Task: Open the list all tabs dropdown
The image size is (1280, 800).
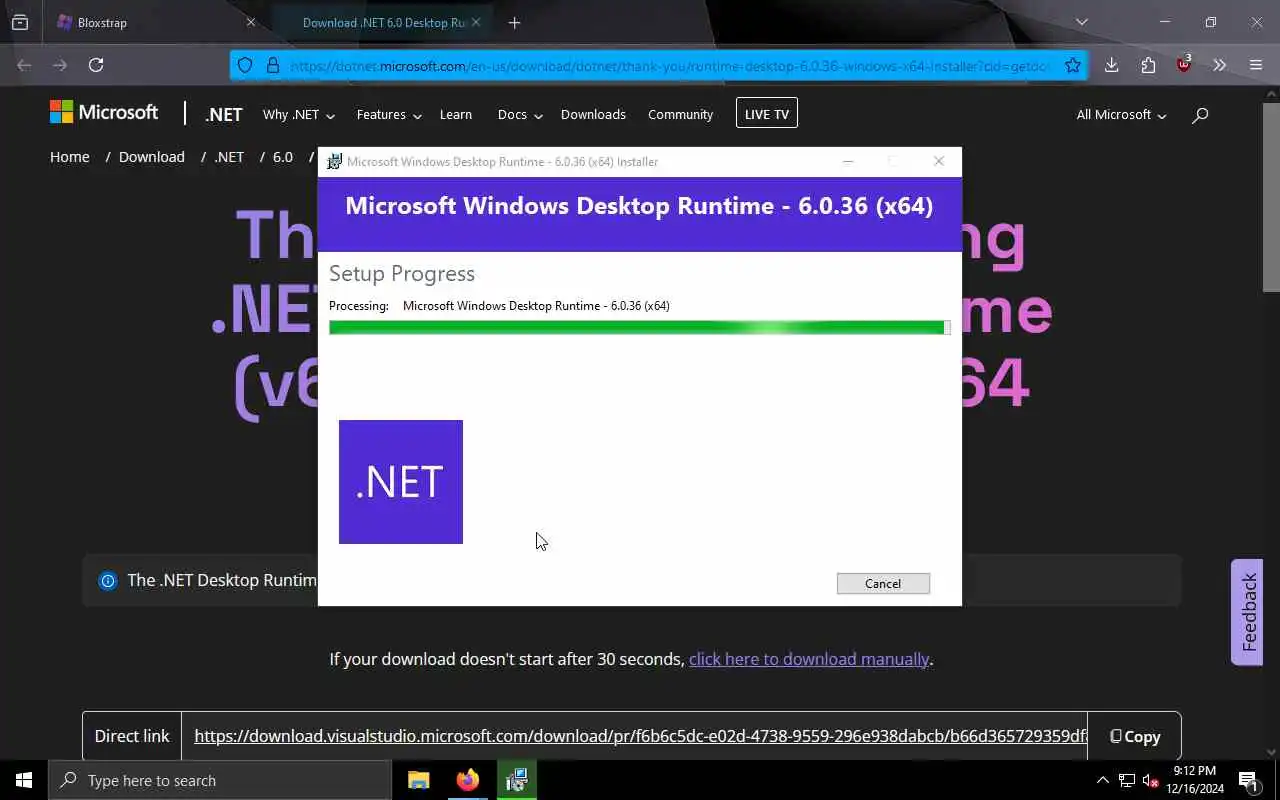Action: 1081,22
